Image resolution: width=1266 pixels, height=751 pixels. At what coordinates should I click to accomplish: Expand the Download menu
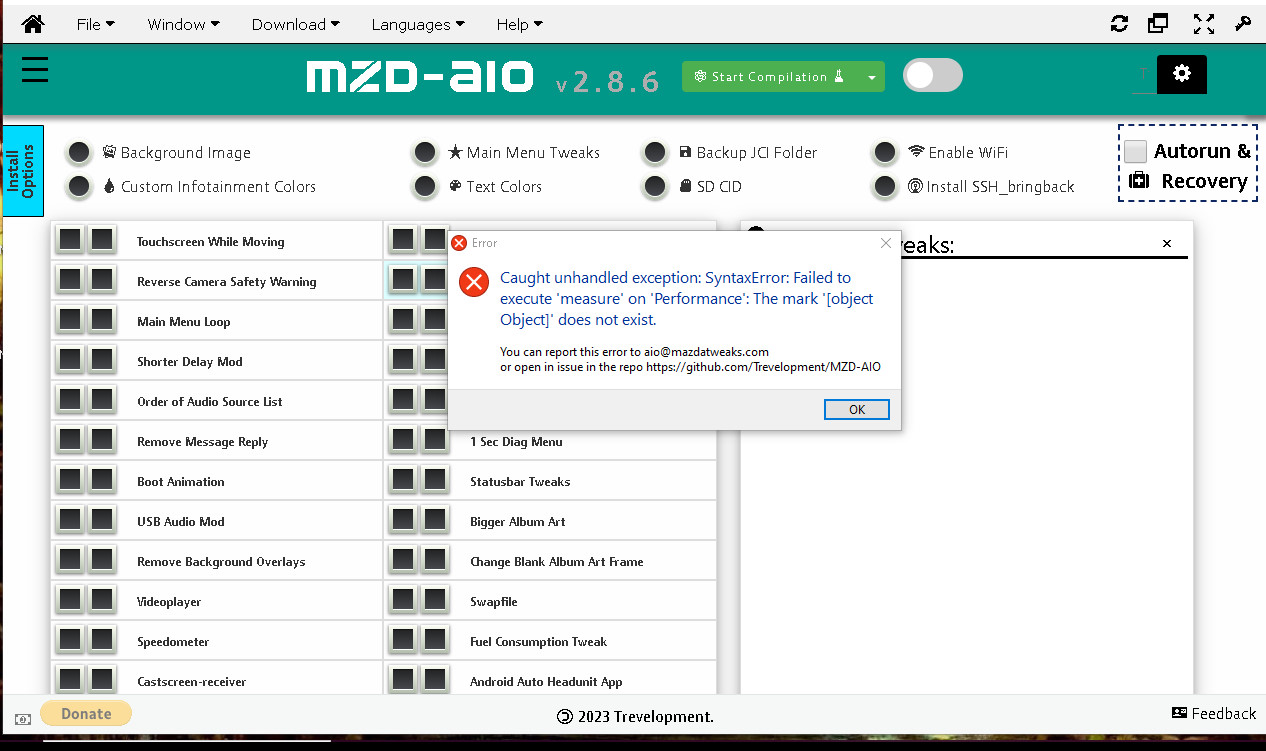coord(295,24)
